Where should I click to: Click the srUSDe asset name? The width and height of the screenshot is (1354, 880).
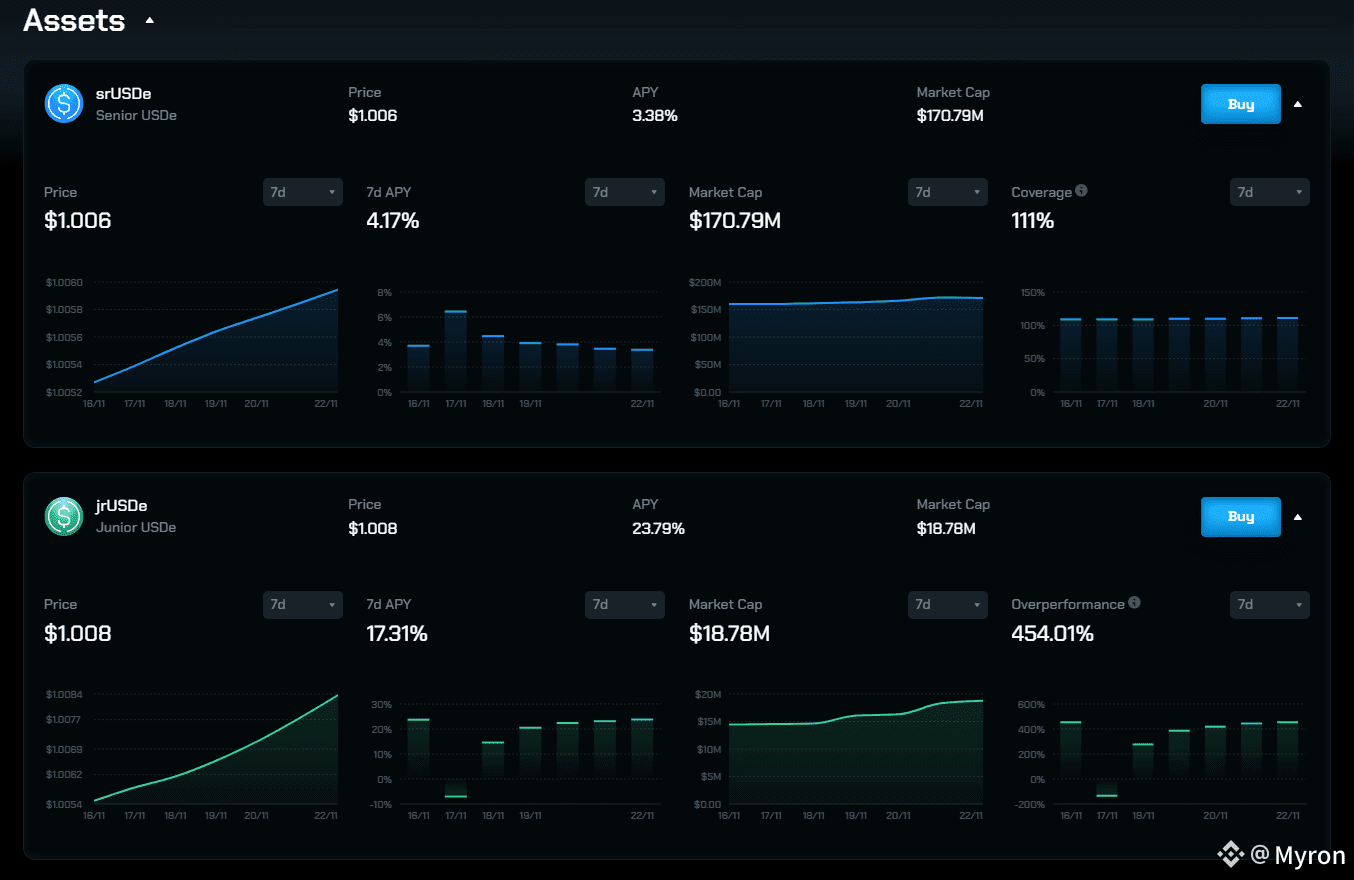pos(123,94)
